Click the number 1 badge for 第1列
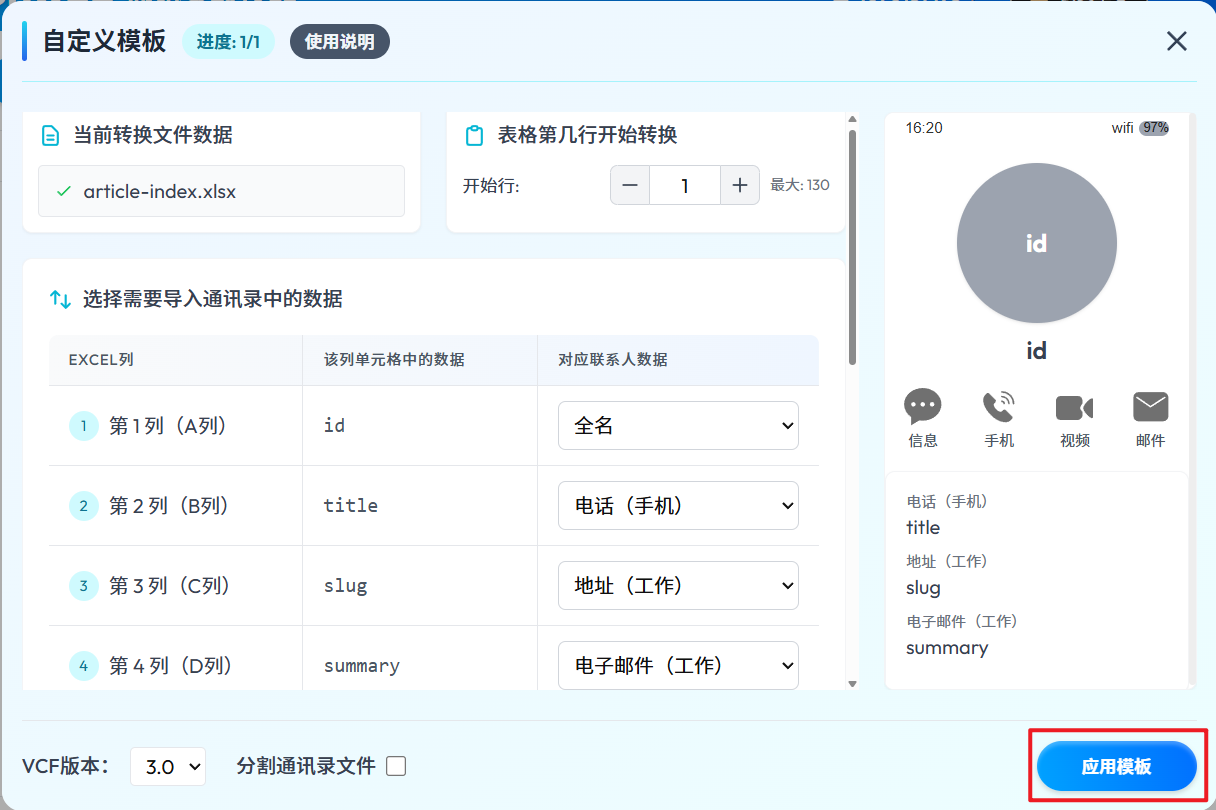 point(84,426)
